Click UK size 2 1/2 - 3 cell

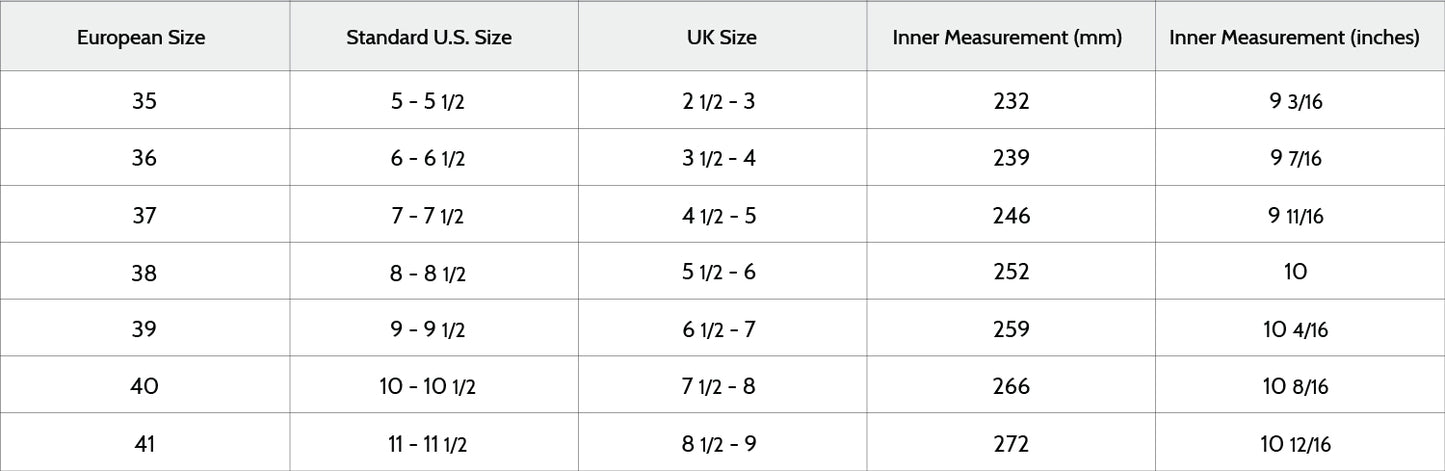coord(719,101)
